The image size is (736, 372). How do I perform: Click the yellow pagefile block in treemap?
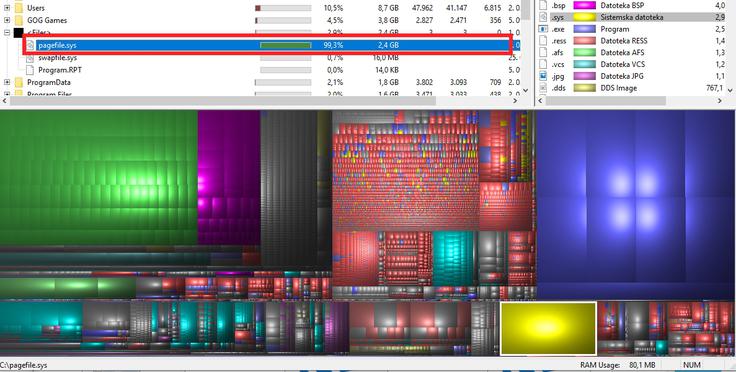click(x=548, y=328)
